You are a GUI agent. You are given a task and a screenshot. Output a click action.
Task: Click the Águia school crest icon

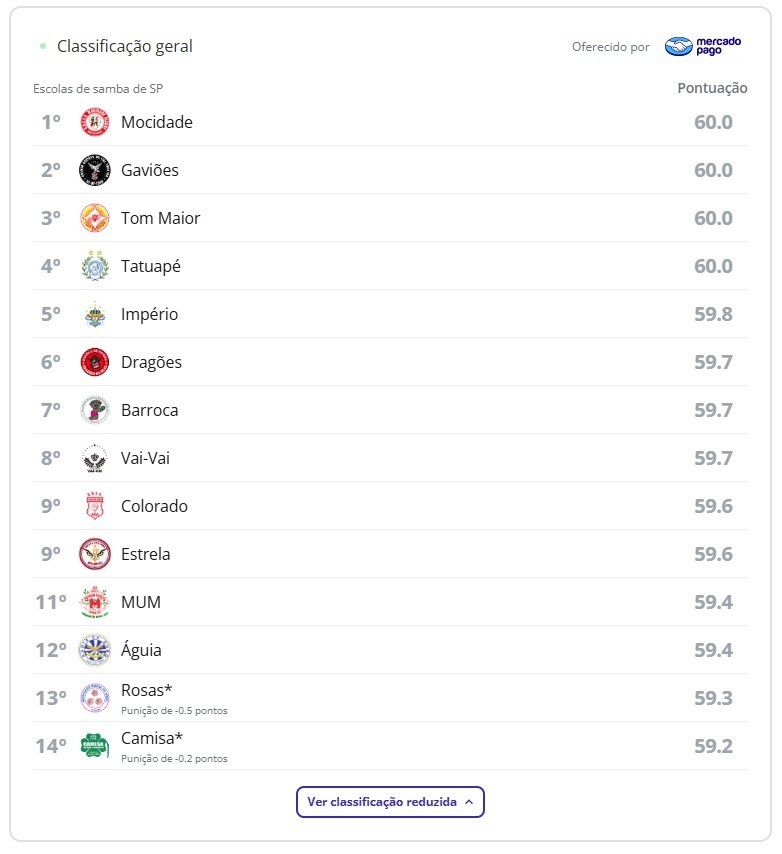point(94,650)
